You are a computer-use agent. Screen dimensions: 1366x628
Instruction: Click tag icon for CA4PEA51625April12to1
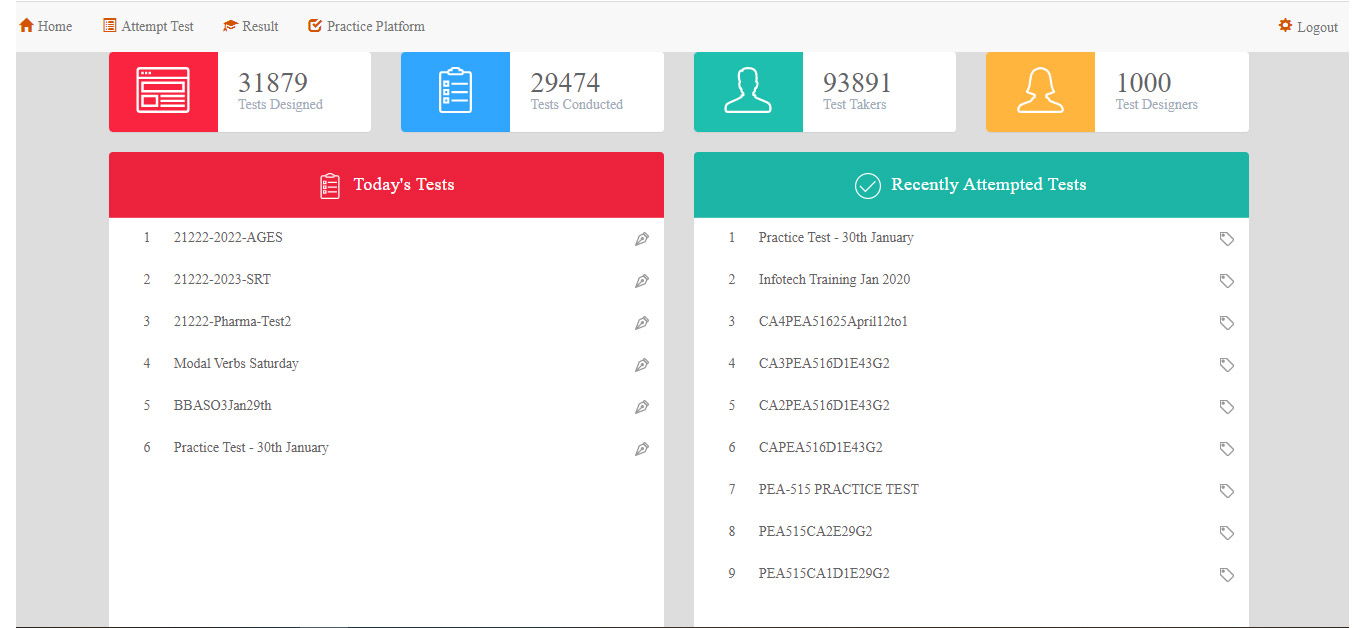(x=1226, y=323)
